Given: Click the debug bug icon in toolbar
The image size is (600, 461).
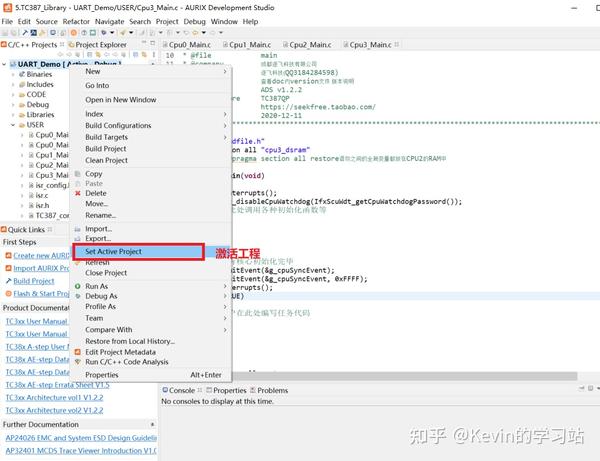Looking at the screenshot, I should coord(104,33).
